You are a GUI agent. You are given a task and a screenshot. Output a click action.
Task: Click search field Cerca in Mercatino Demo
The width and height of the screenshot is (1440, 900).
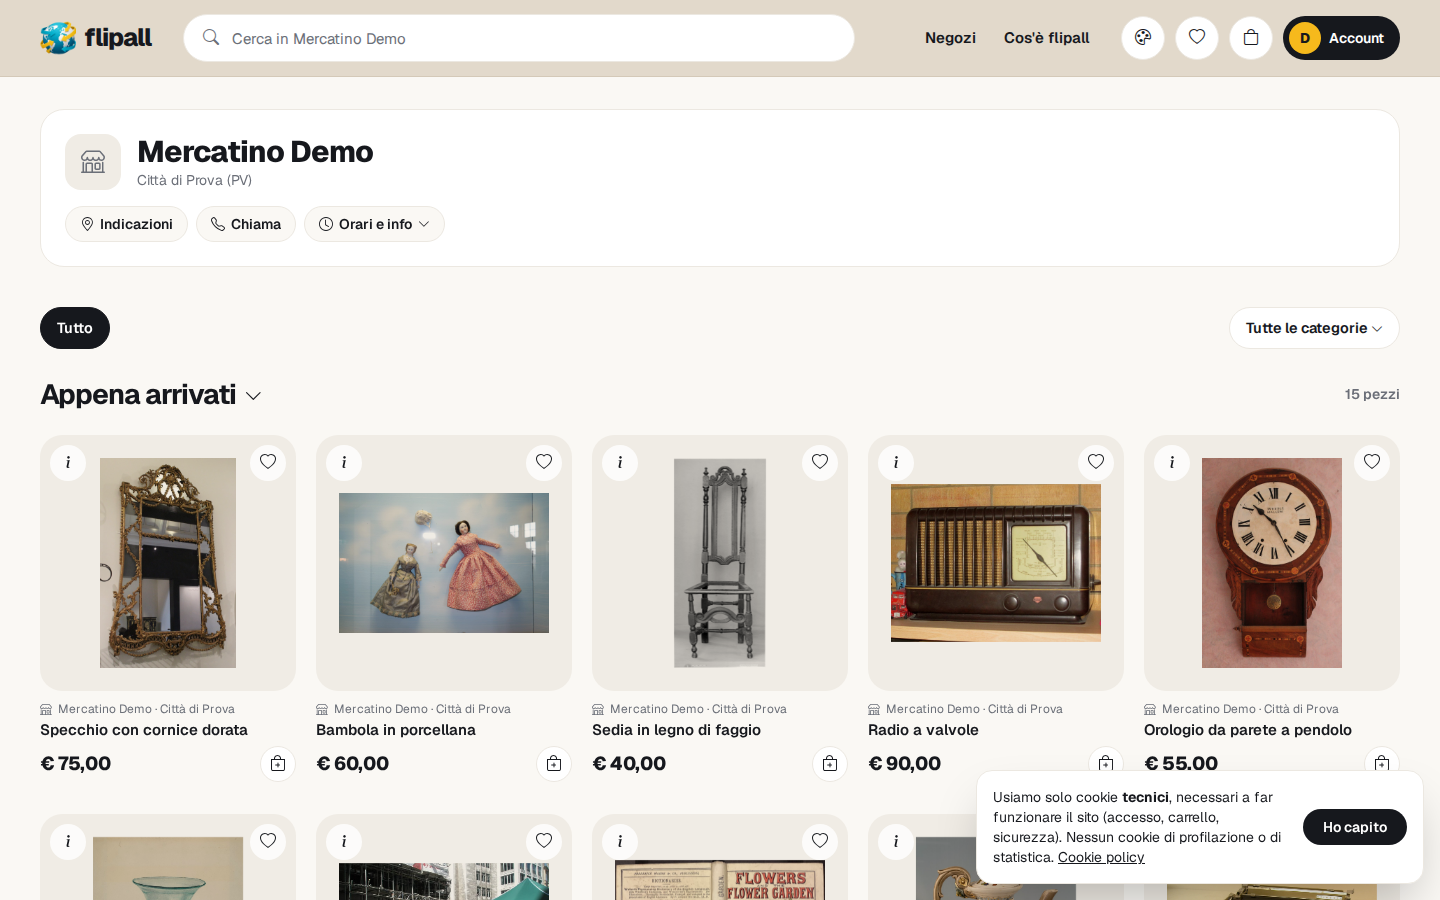point(519,38)
